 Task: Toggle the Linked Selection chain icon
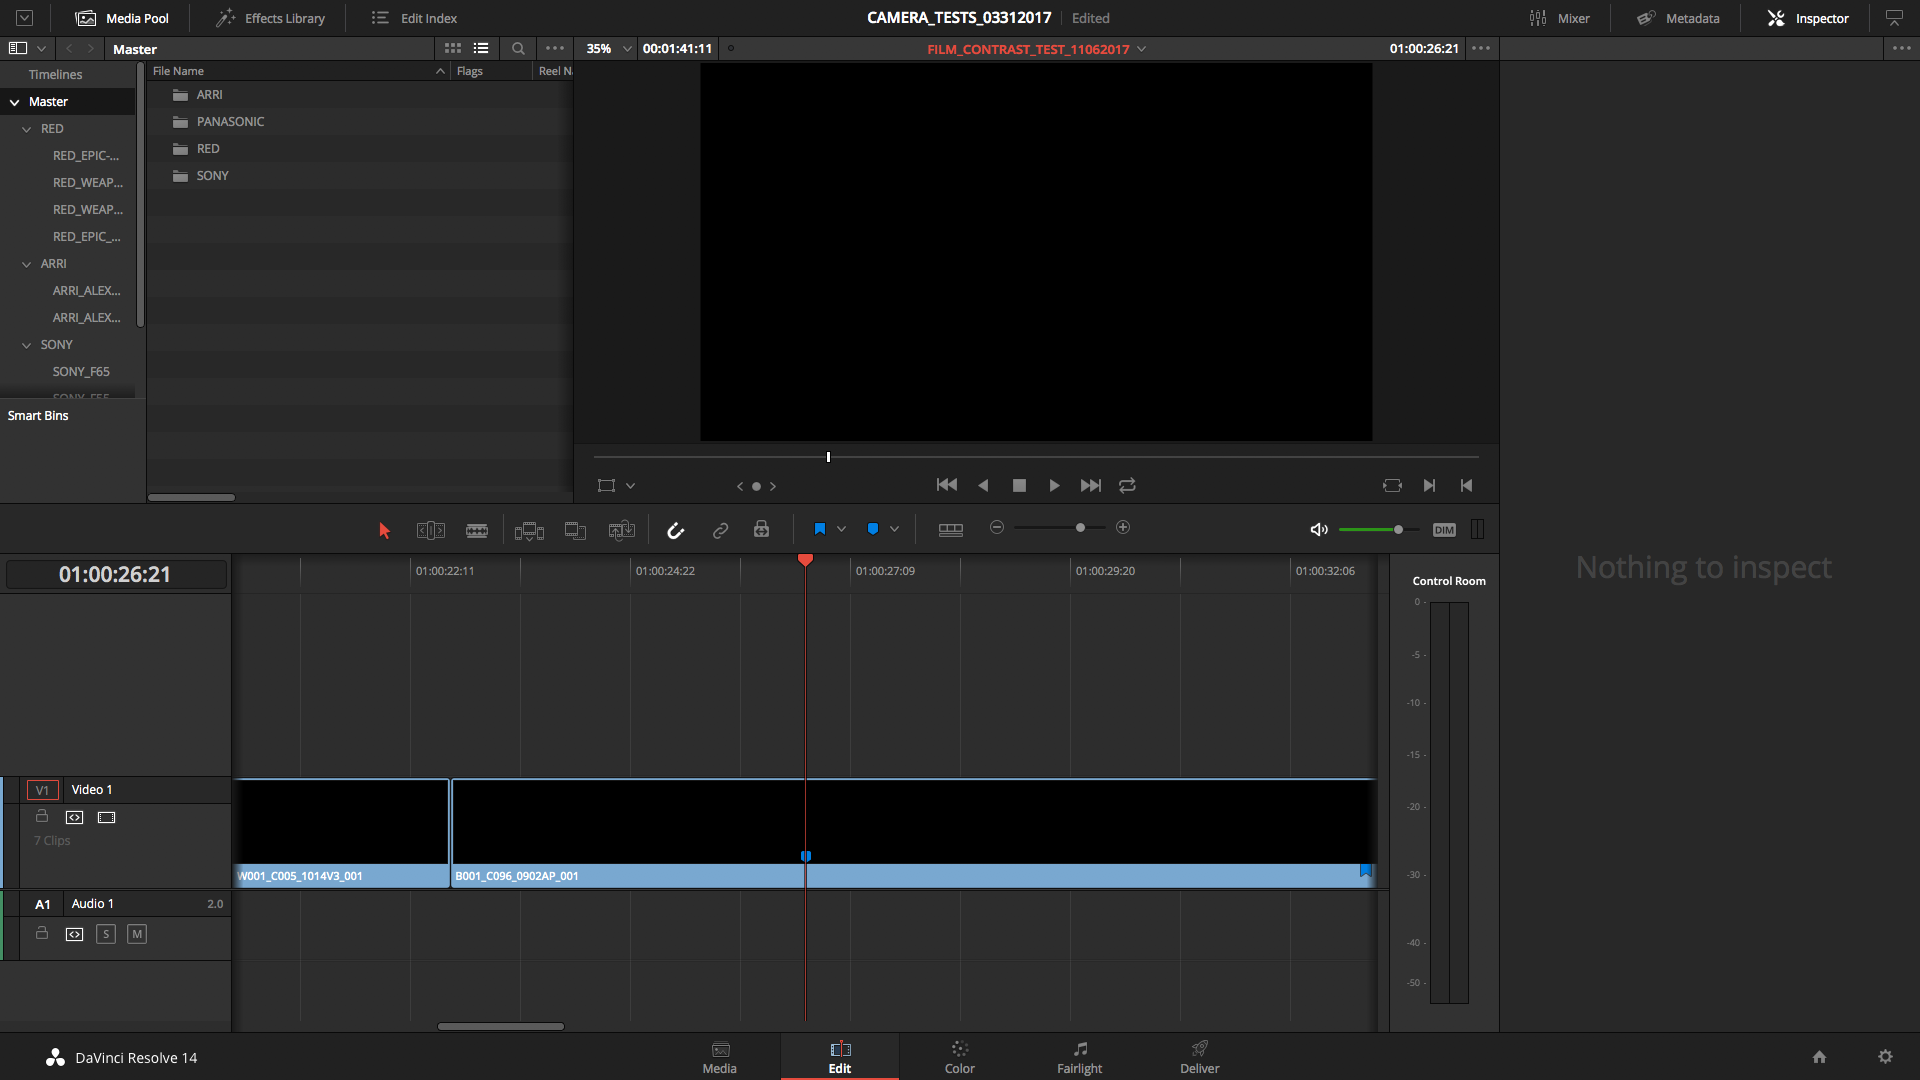click(x=720, y=531)
